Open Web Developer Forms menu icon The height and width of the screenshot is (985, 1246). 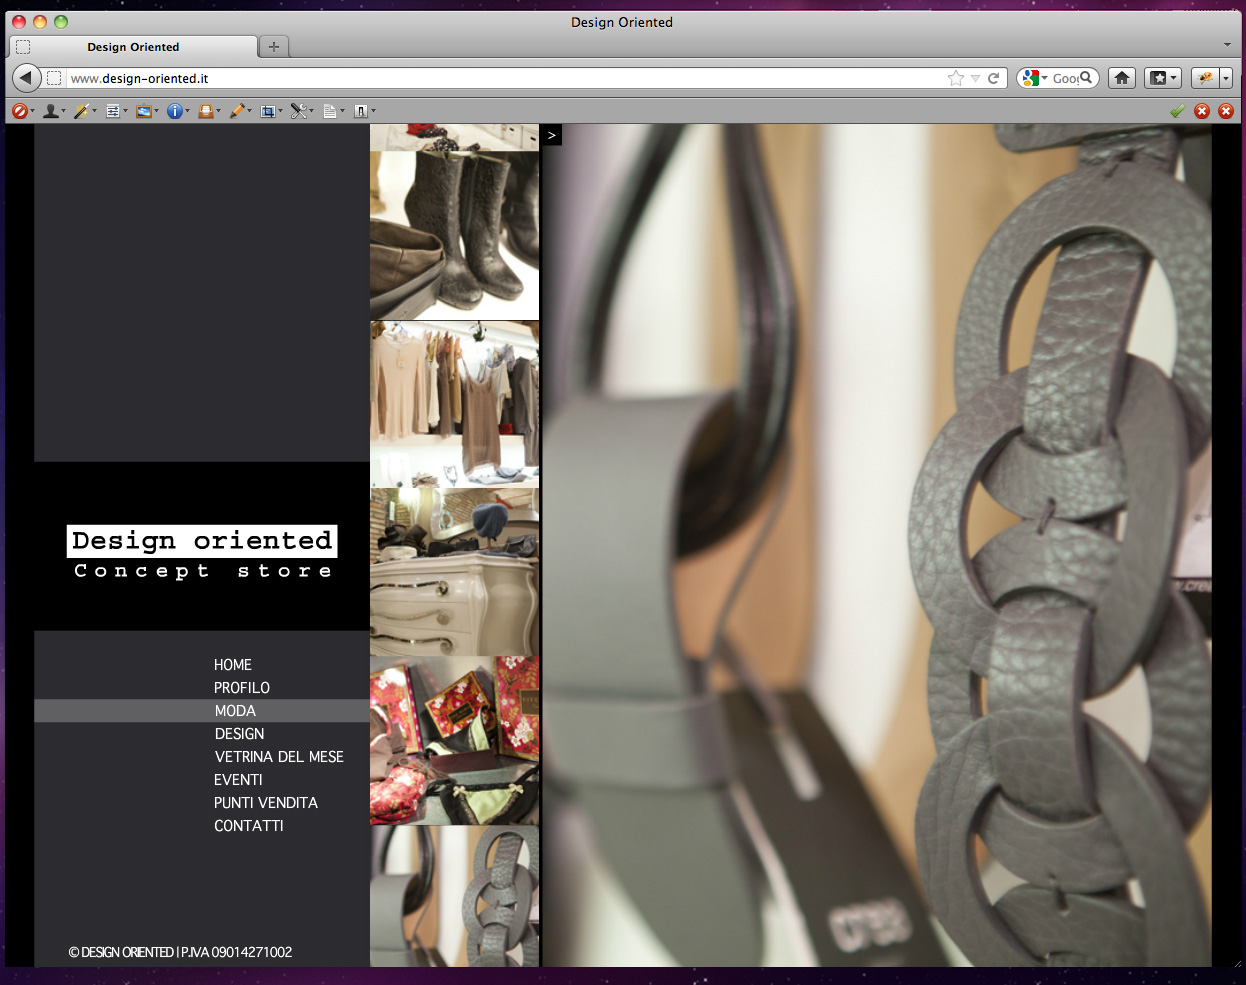112,111
